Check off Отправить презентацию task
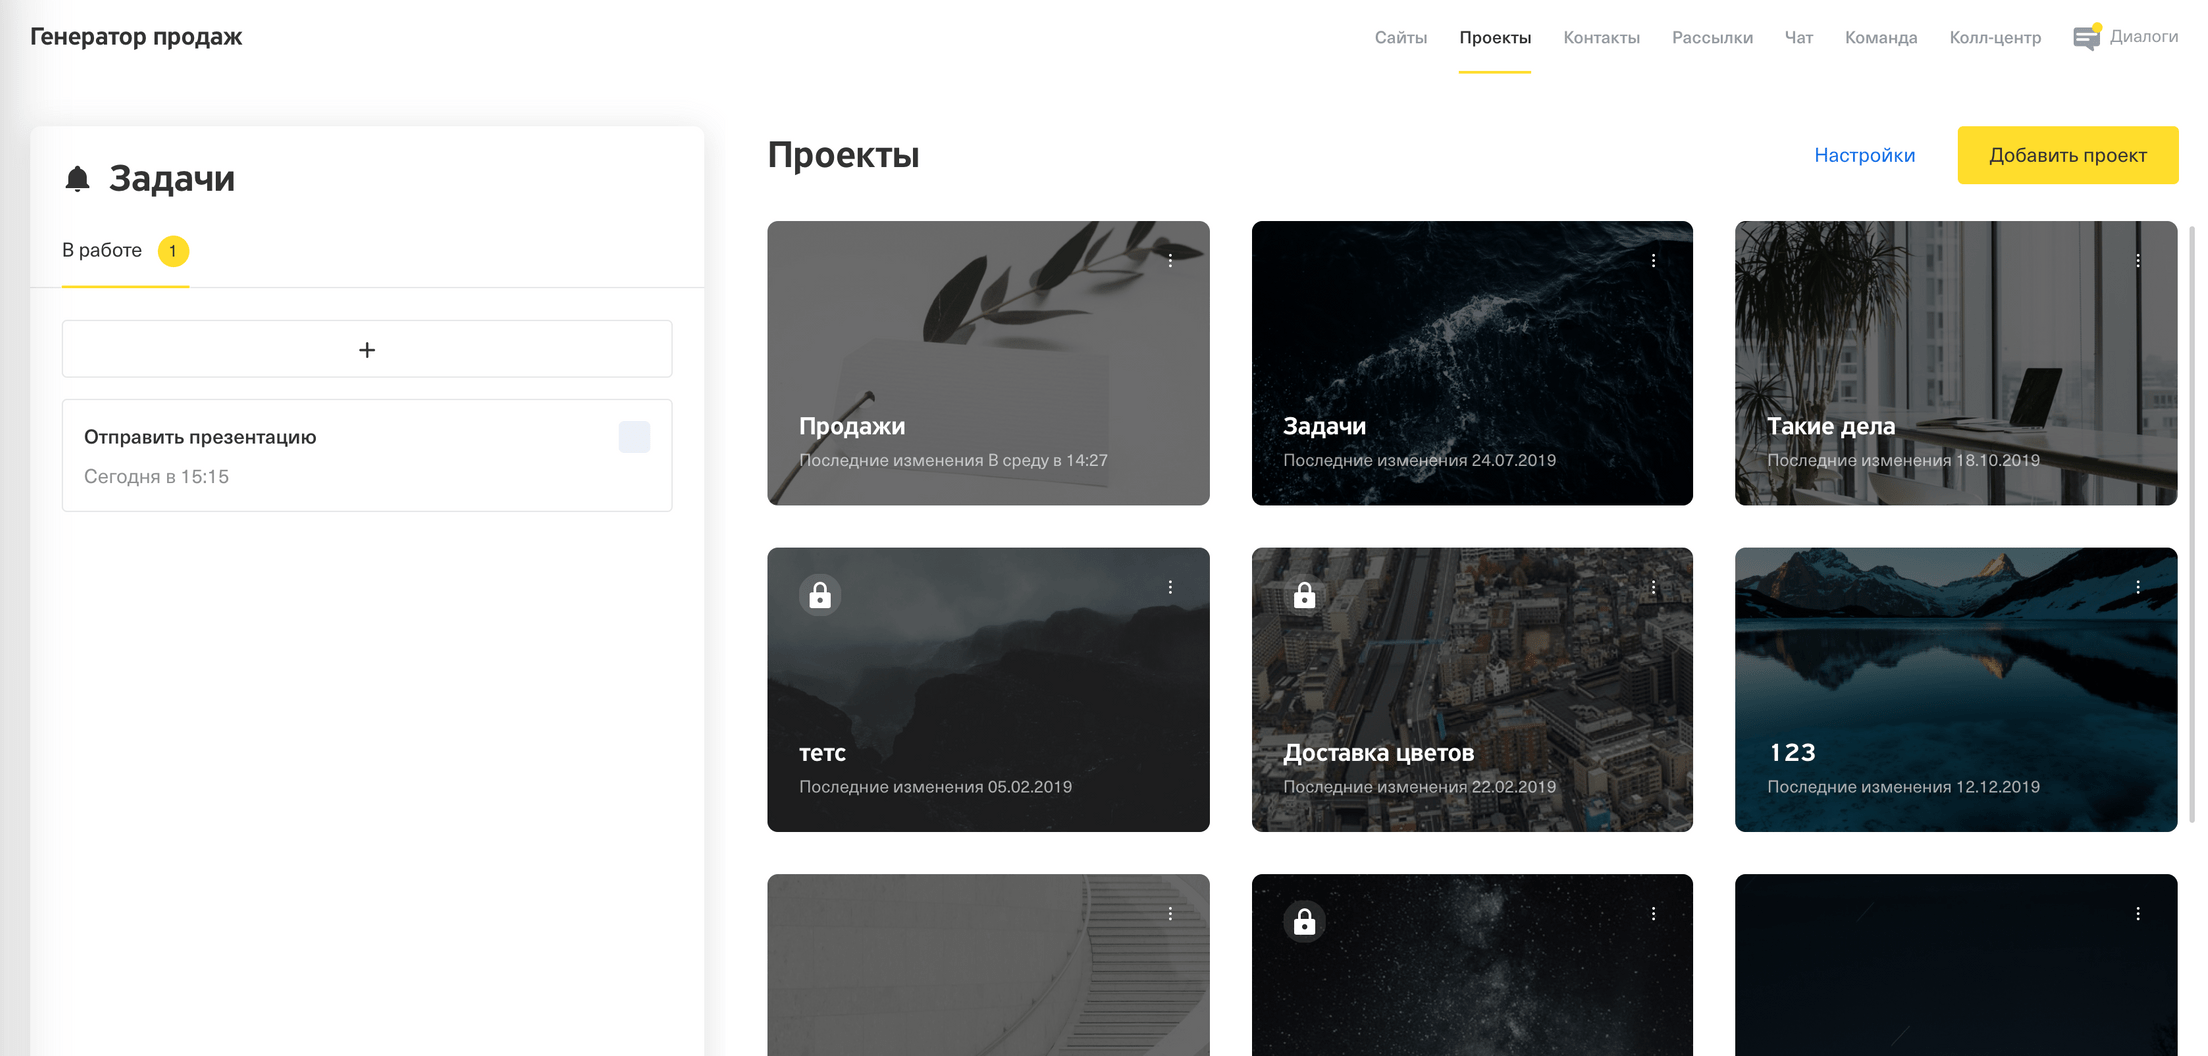Screen dimensions: 2208x1056 [x=634, y=437]
